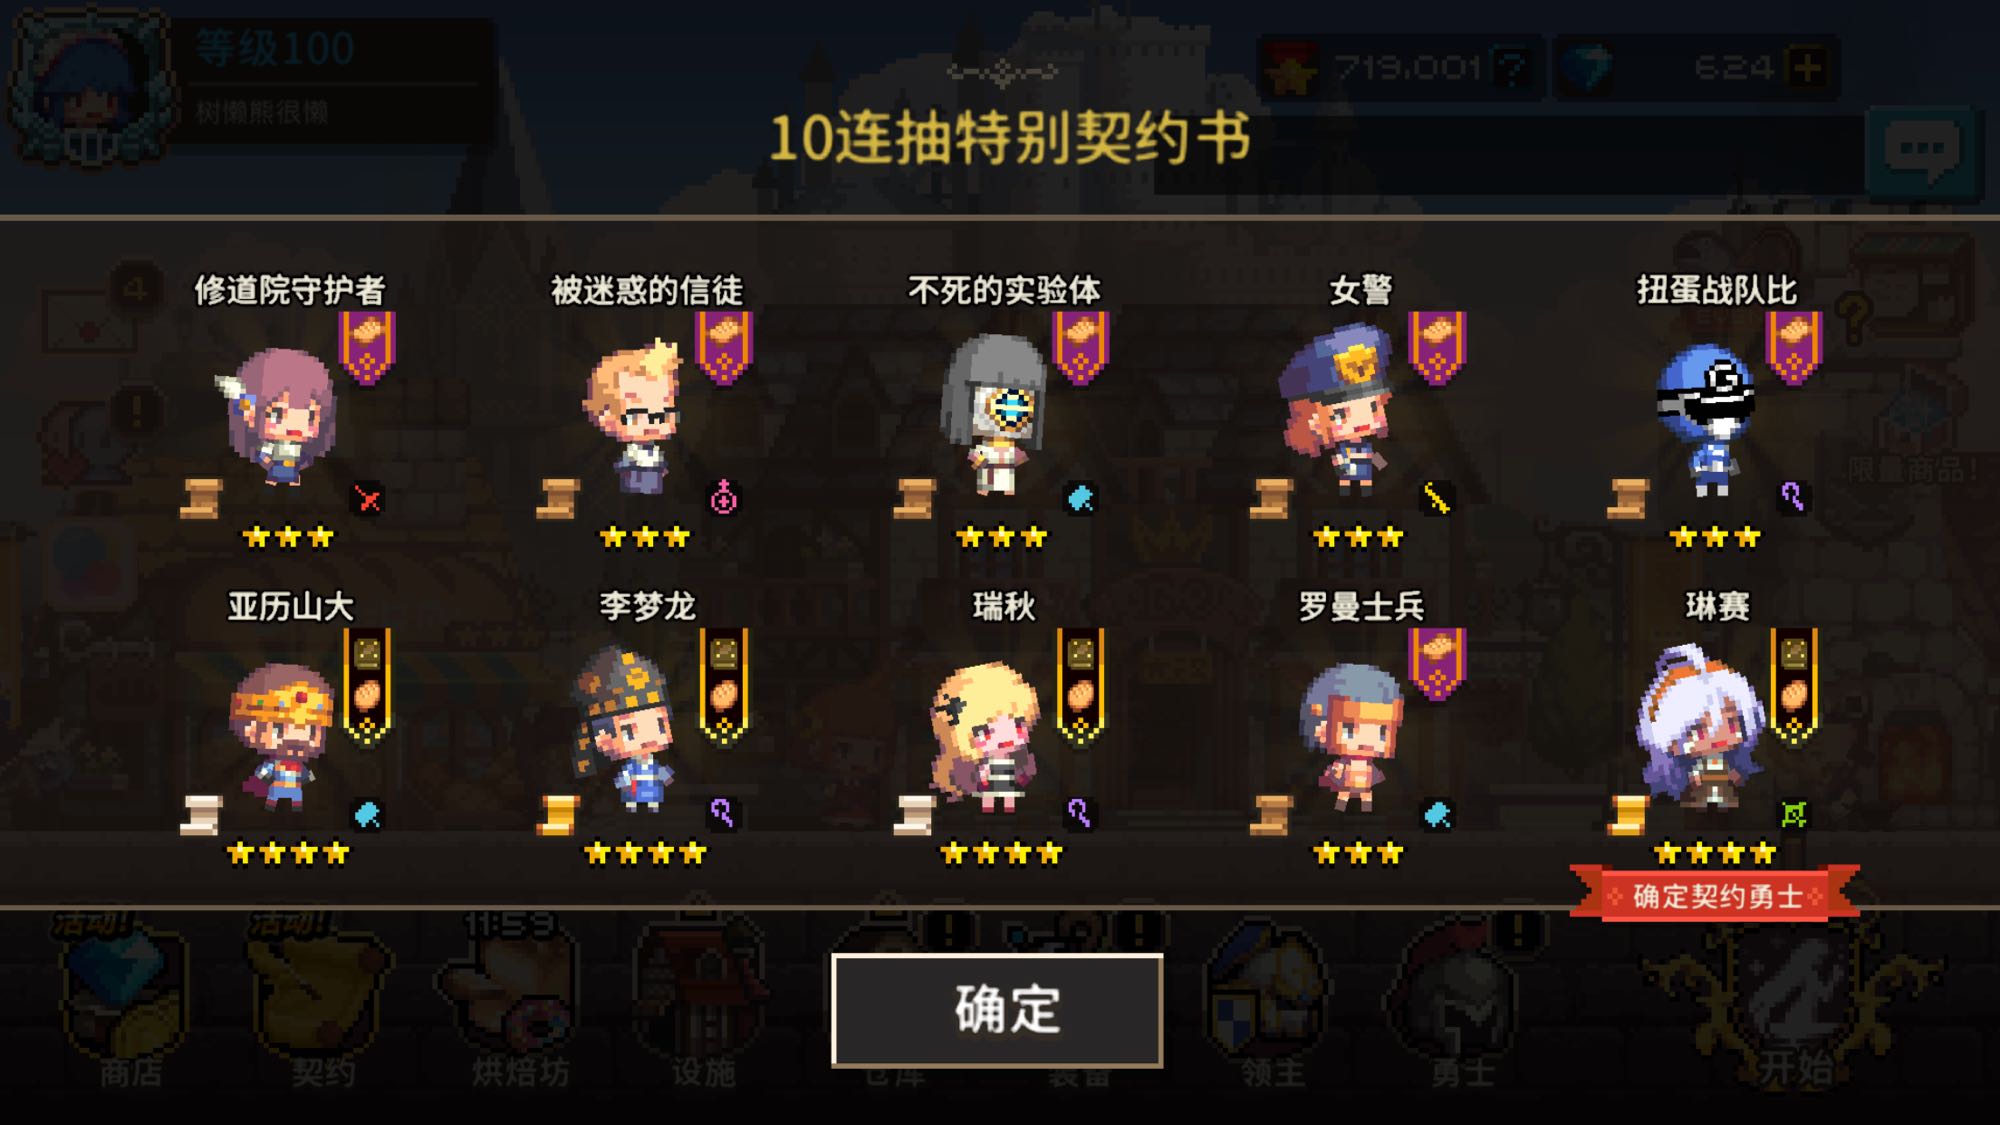The height and width of the screenshot is (1125, 2000).
Task: Click the white scroll icon under 瑞秋
Action: coord(913,814)
